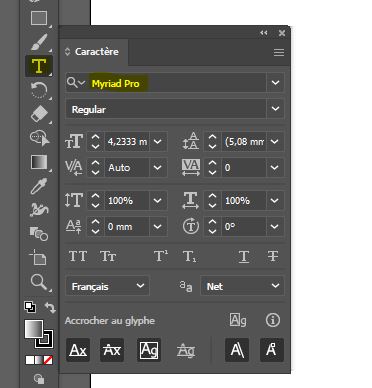Select the Zoom magnifier tool
Screen dimensions: 372x388
tap(39, 282)
